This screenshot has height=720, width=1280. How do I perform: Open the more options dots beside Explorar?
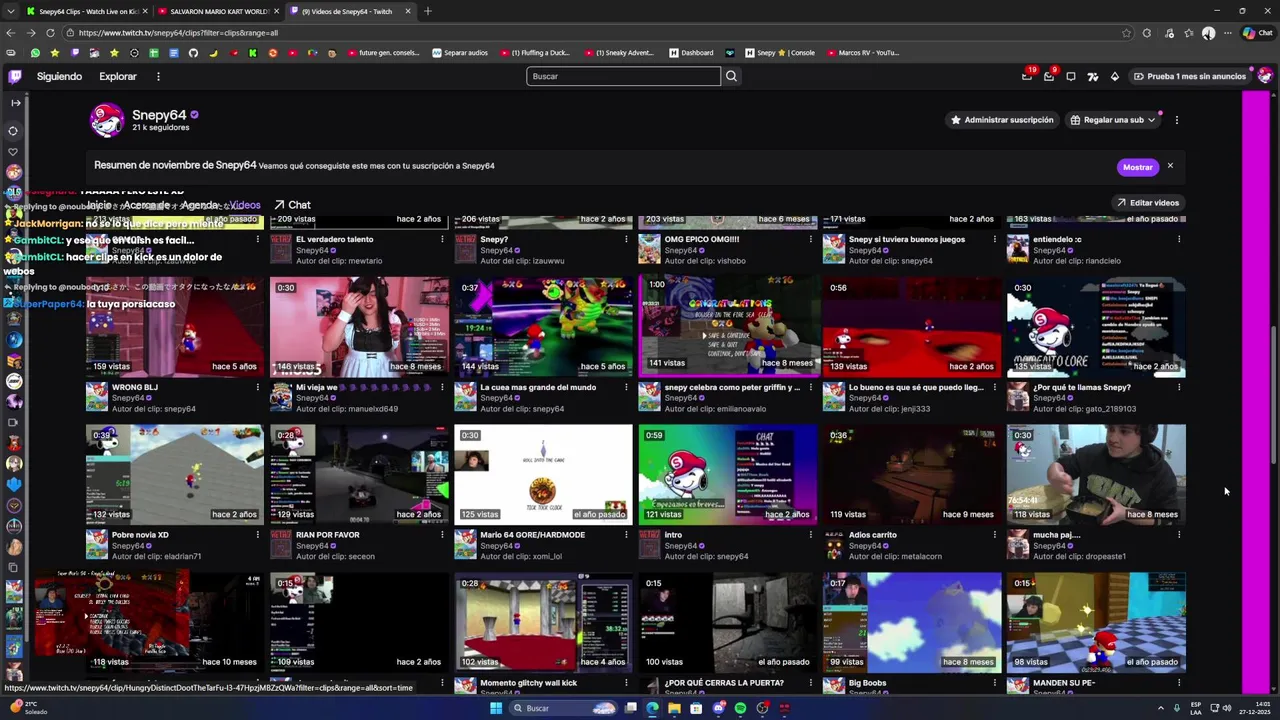[158, 76]
